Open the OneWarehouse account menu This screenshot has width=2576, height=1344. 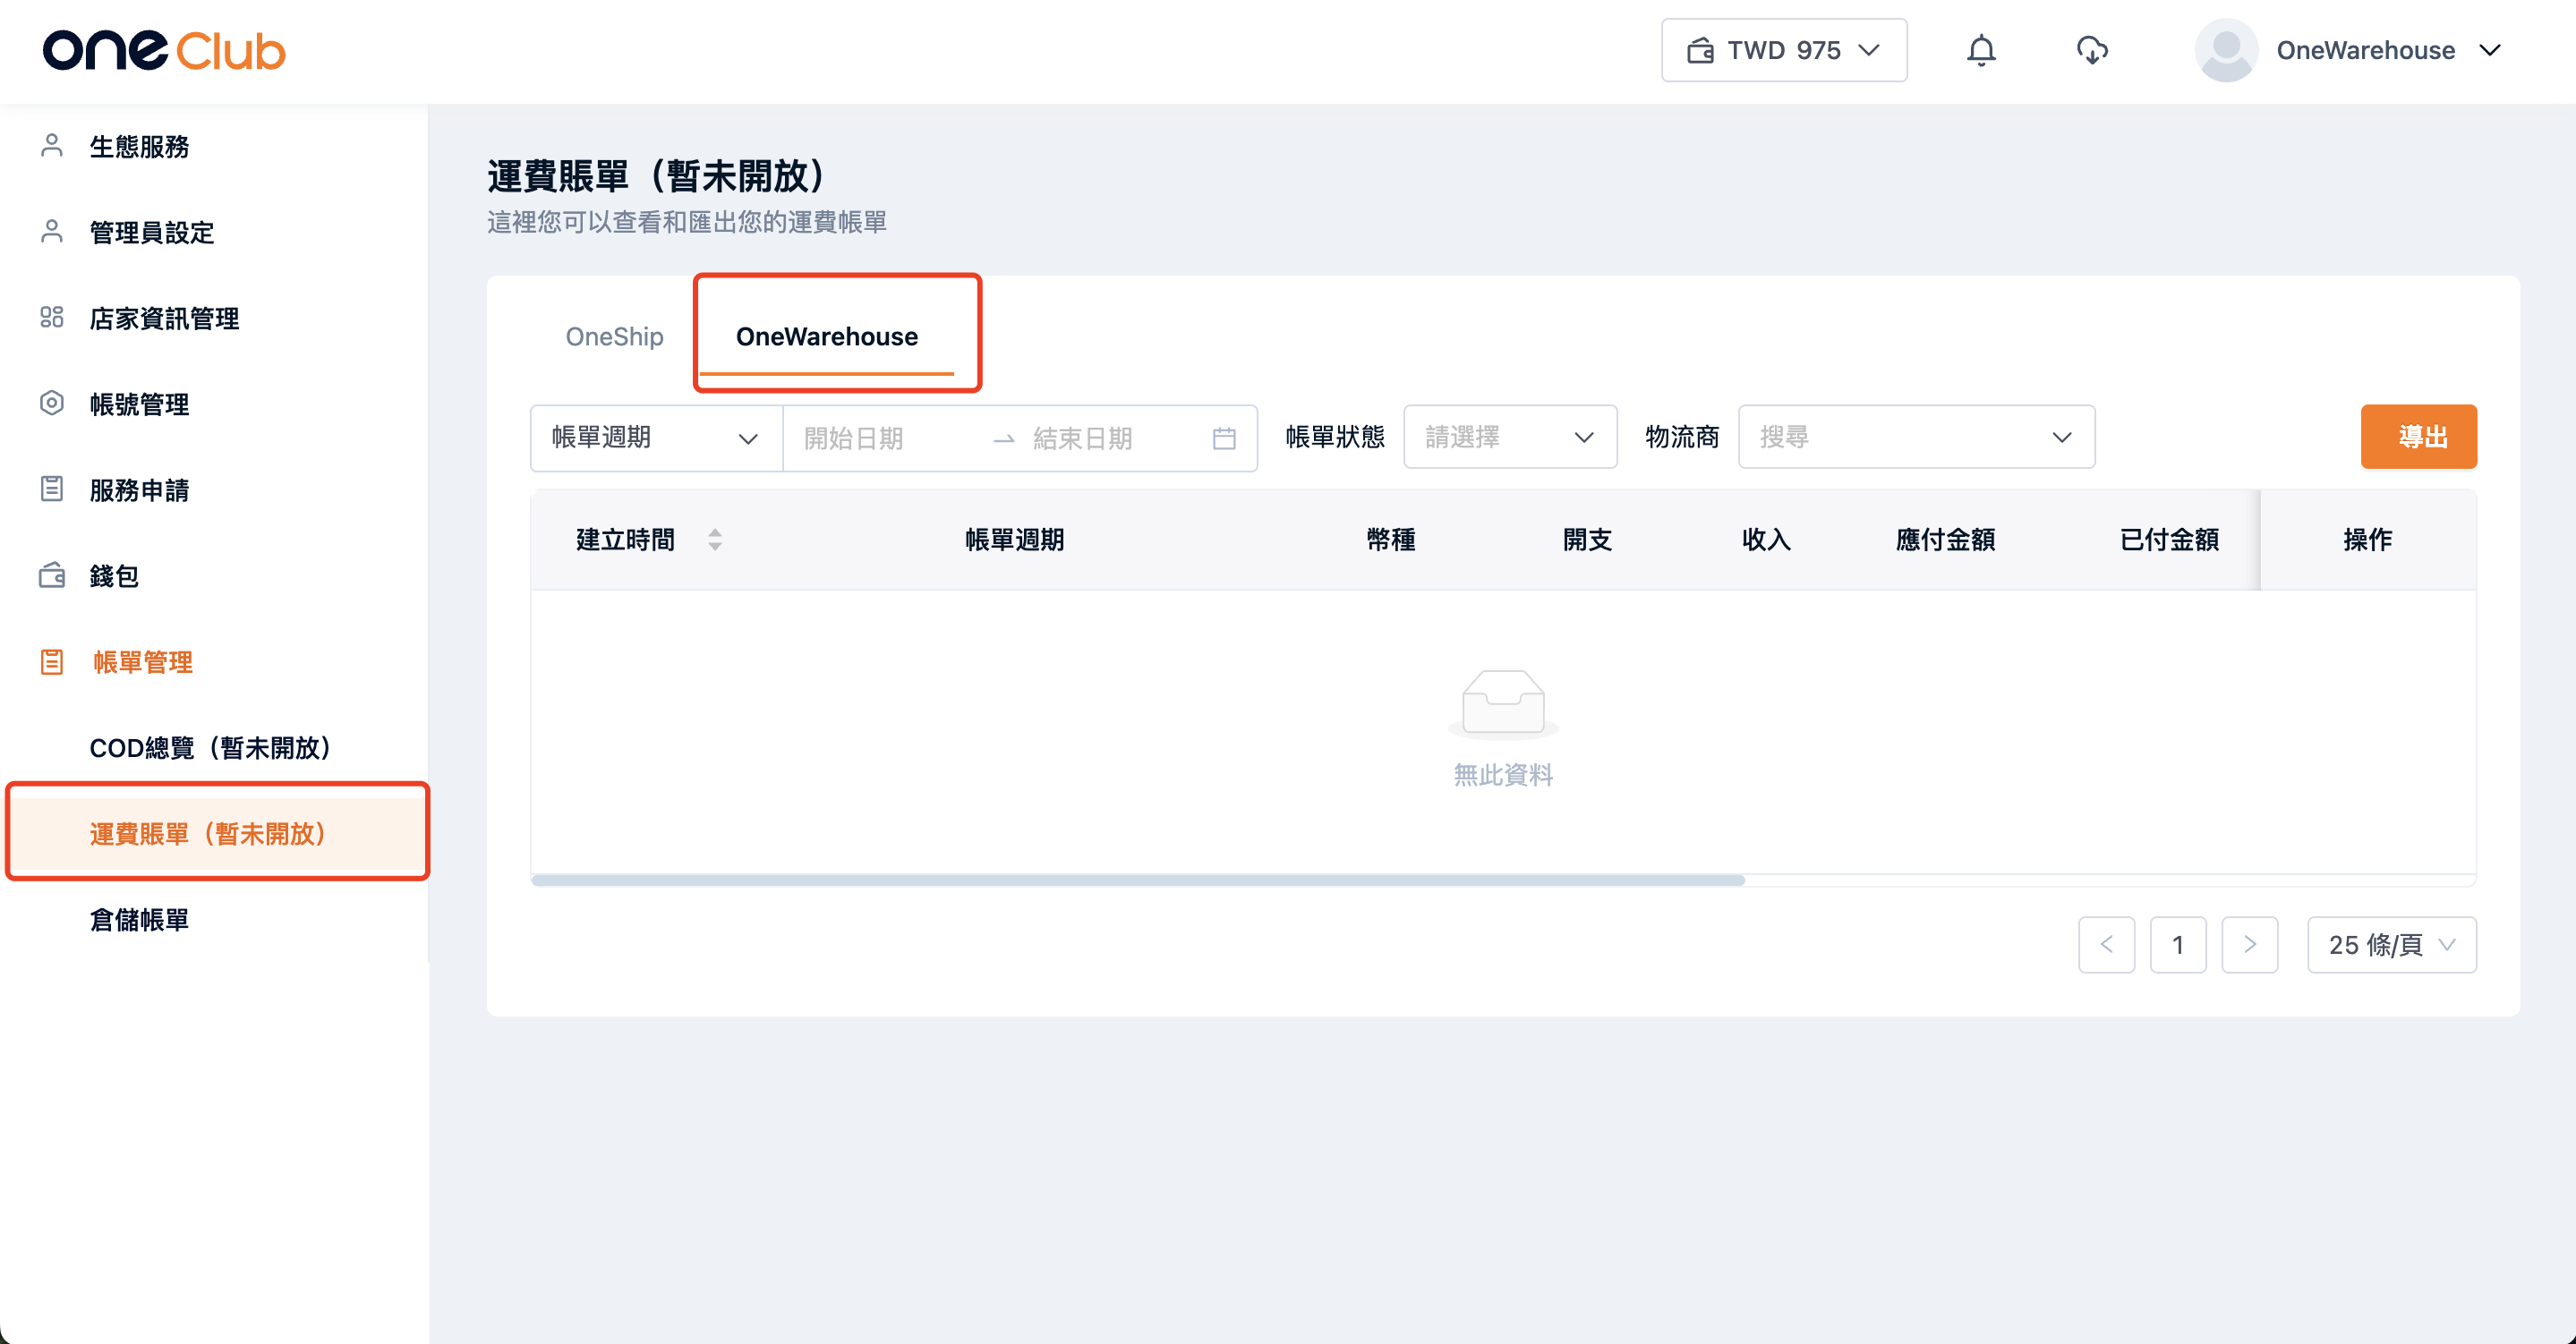(2391, 50)
